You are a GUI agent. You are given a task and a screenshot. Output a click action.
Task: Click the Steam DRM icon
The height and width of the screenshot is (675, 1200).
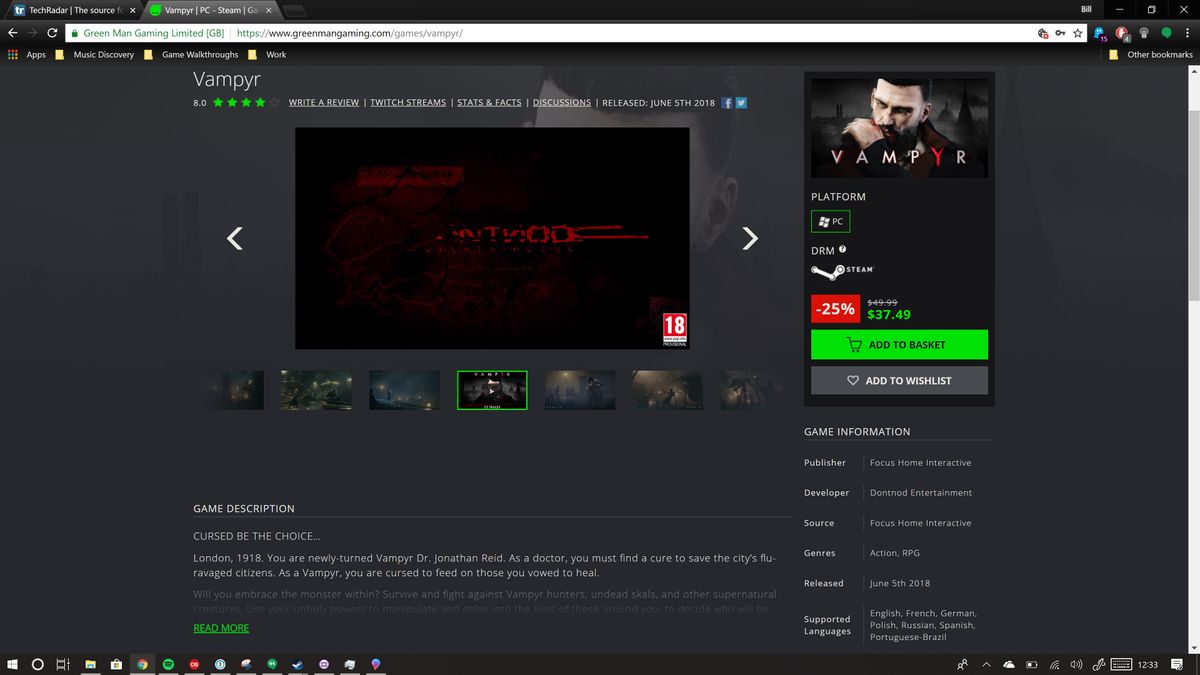tap(841, 269)
